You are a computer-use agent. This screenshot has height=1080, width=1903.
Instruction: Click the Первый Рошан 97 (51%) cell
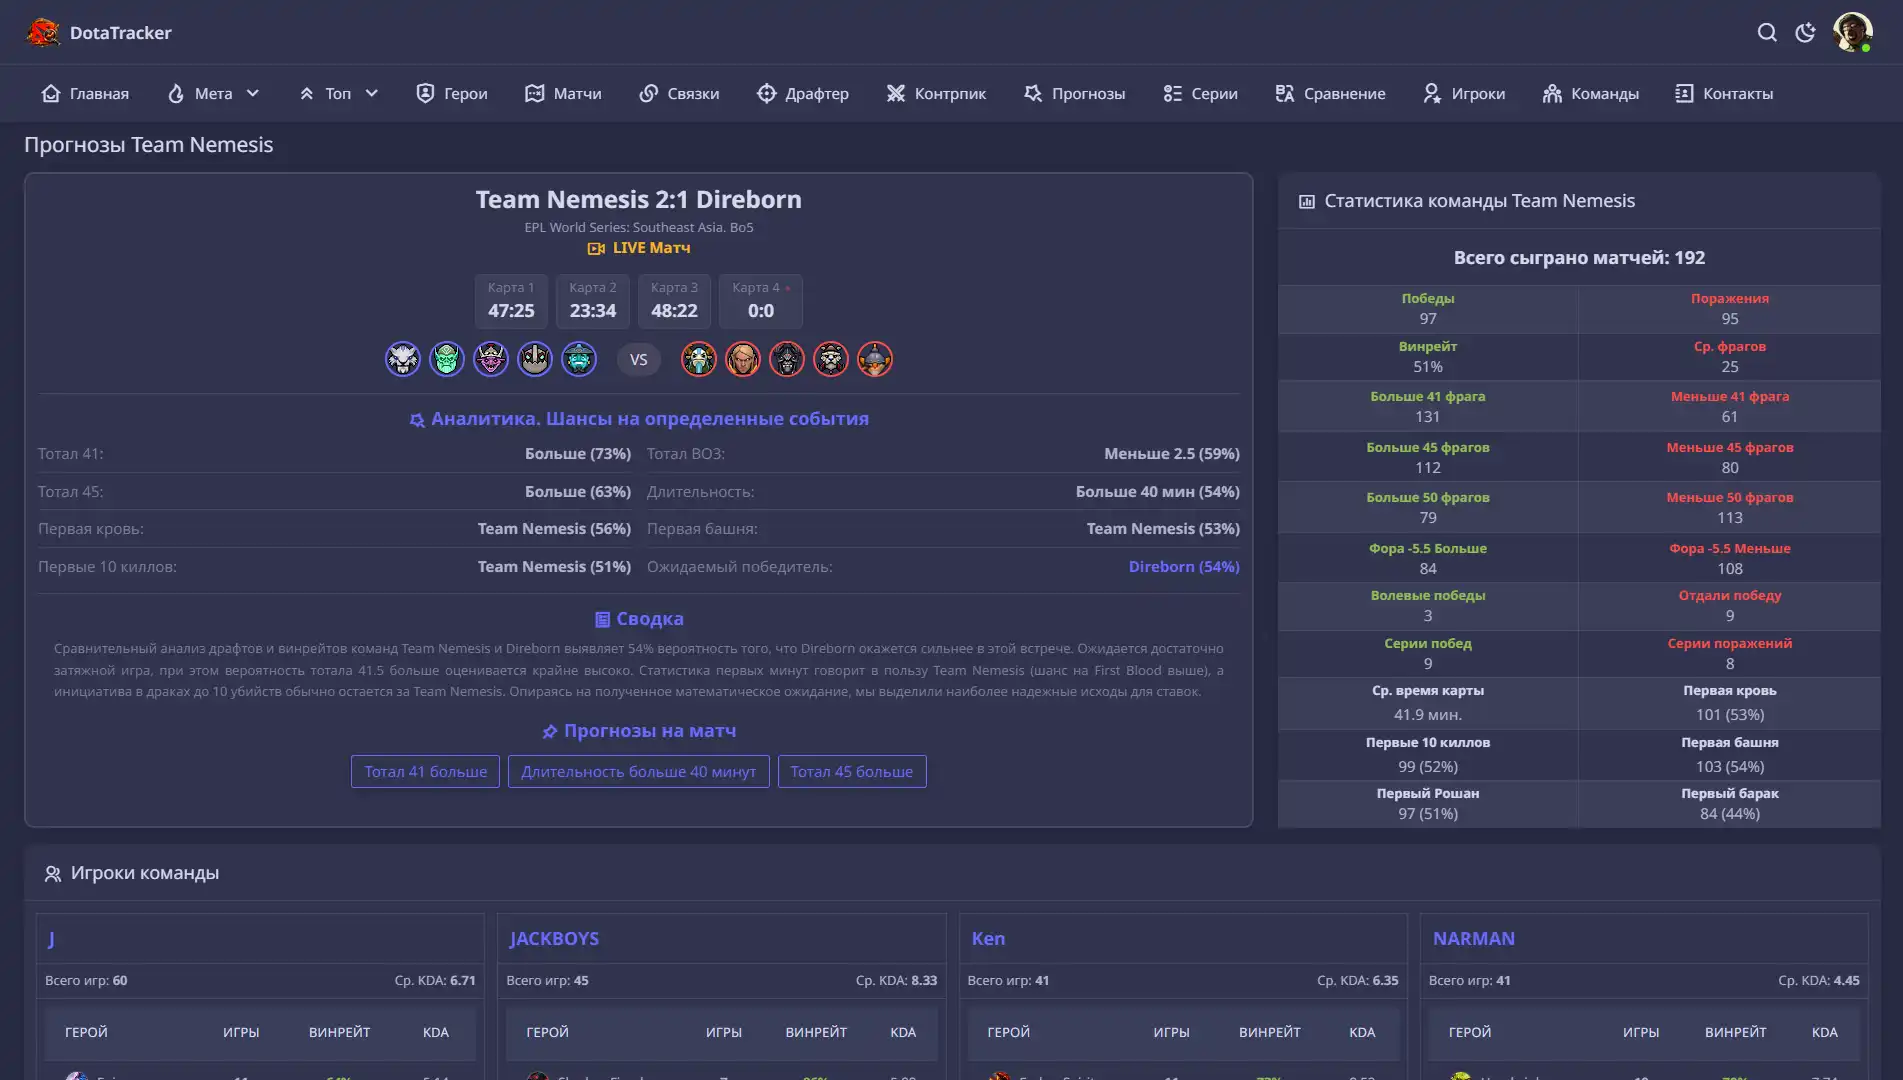click(x=1428, y=804)
